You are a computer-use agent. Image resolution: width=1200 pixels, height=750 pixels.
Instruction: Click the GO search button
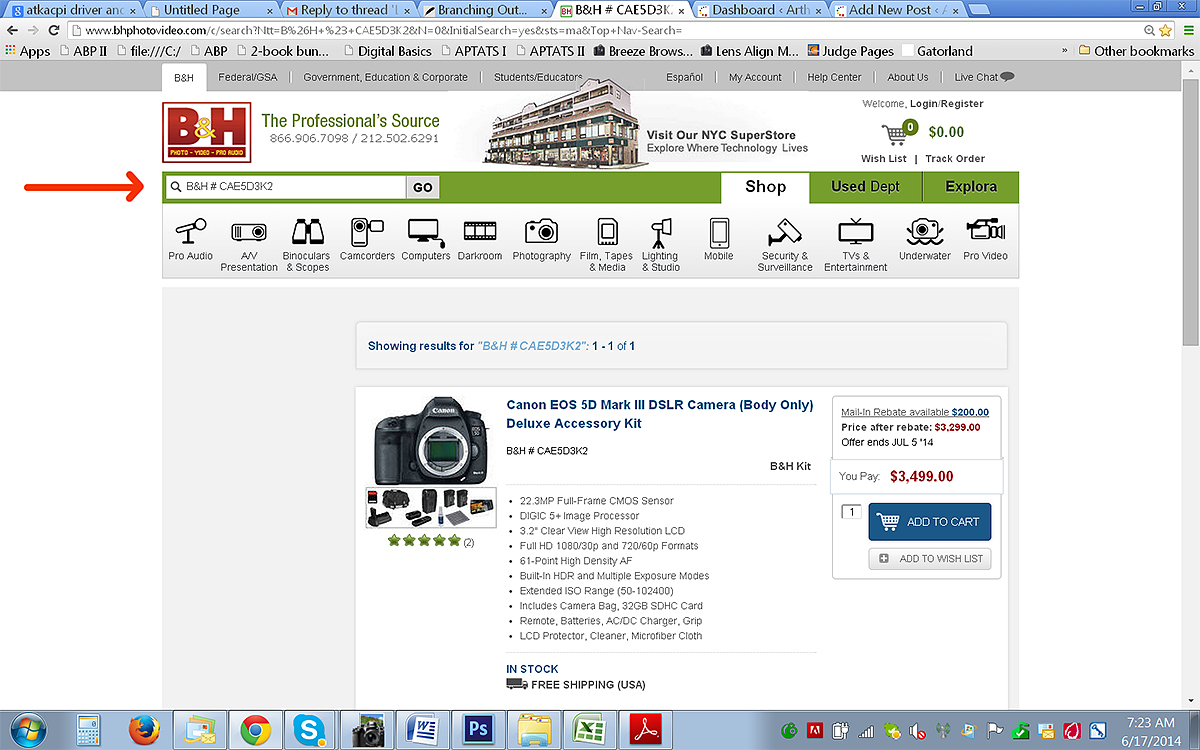tap(423, 187)
